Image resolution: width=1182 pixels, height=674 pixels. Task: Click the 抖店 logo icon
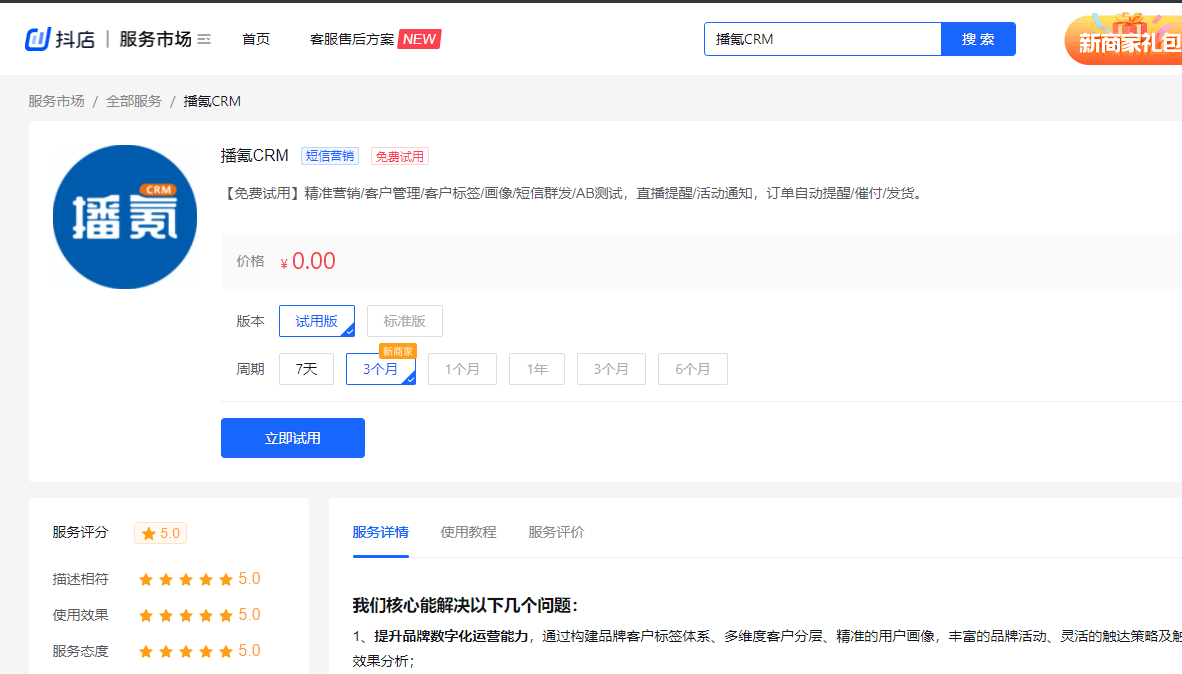38,39
